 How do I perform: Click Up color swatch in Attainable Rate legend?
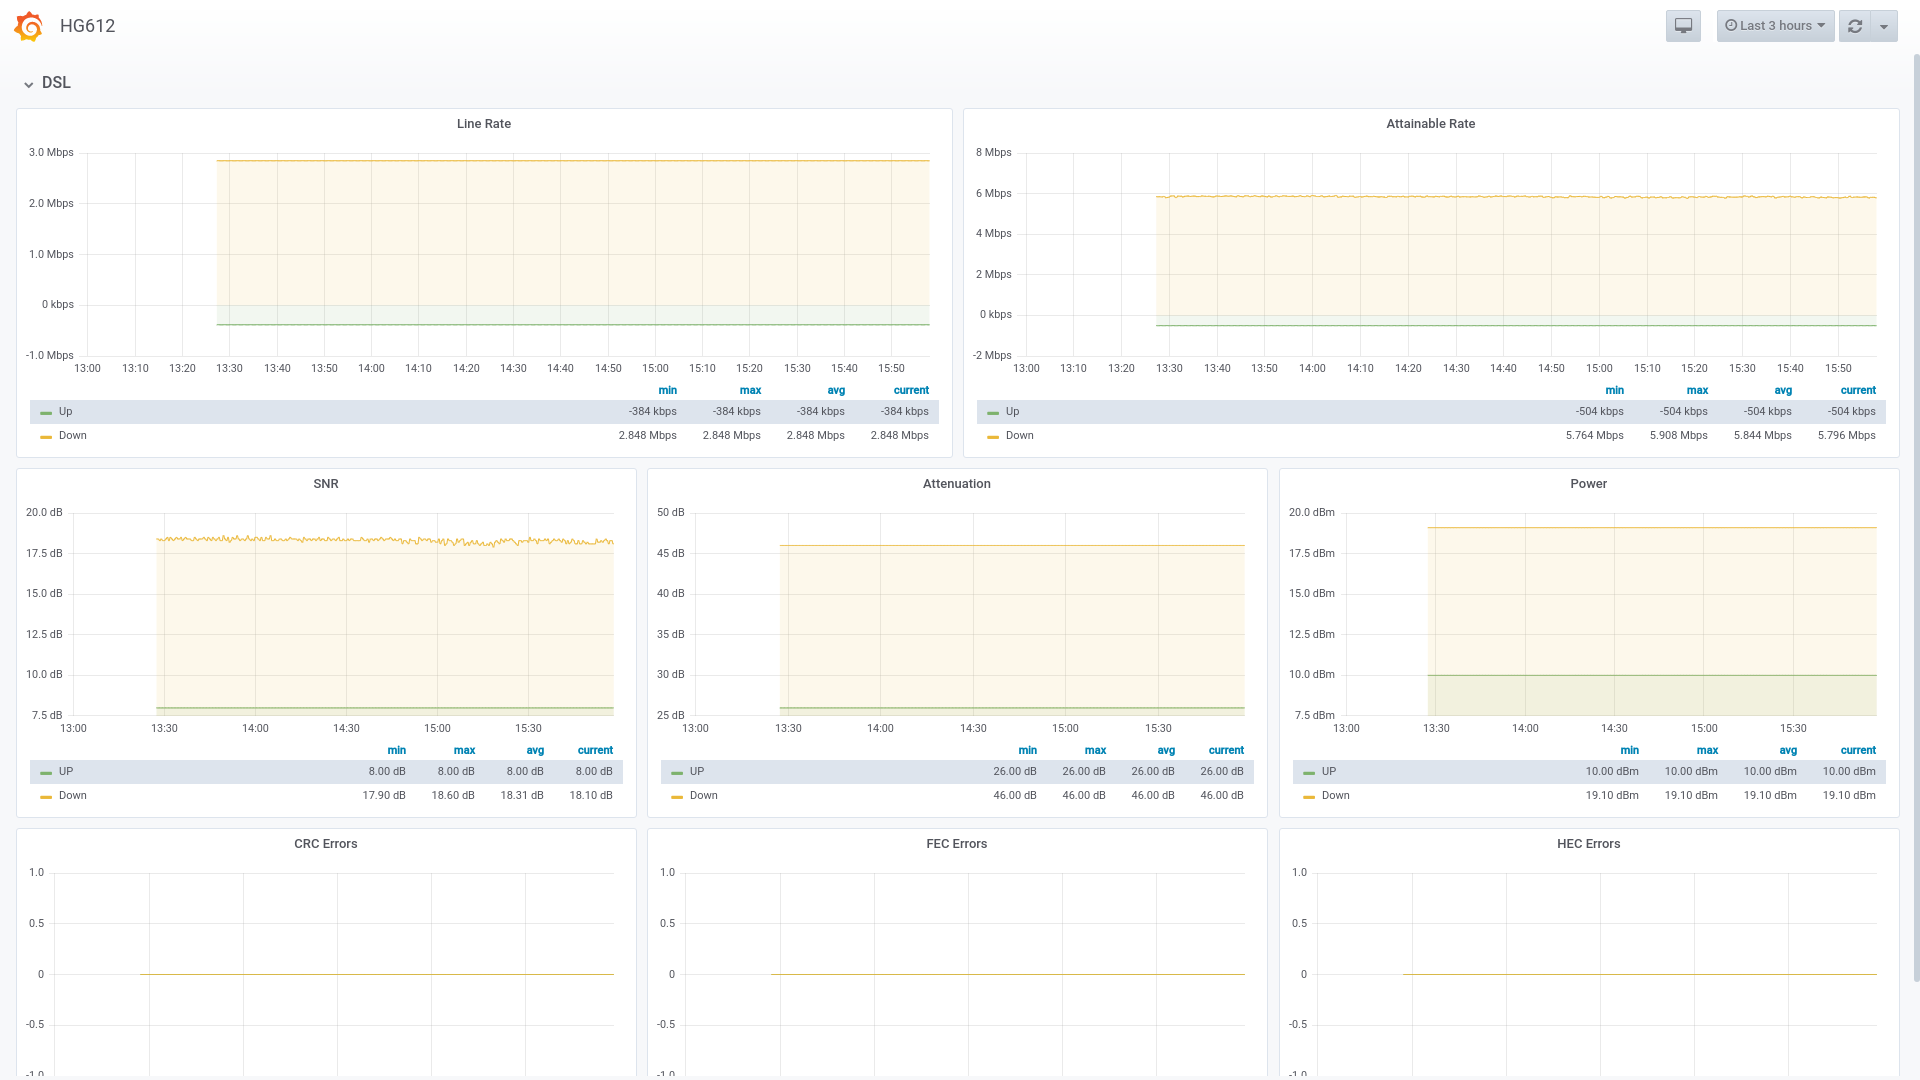[992, 413]
